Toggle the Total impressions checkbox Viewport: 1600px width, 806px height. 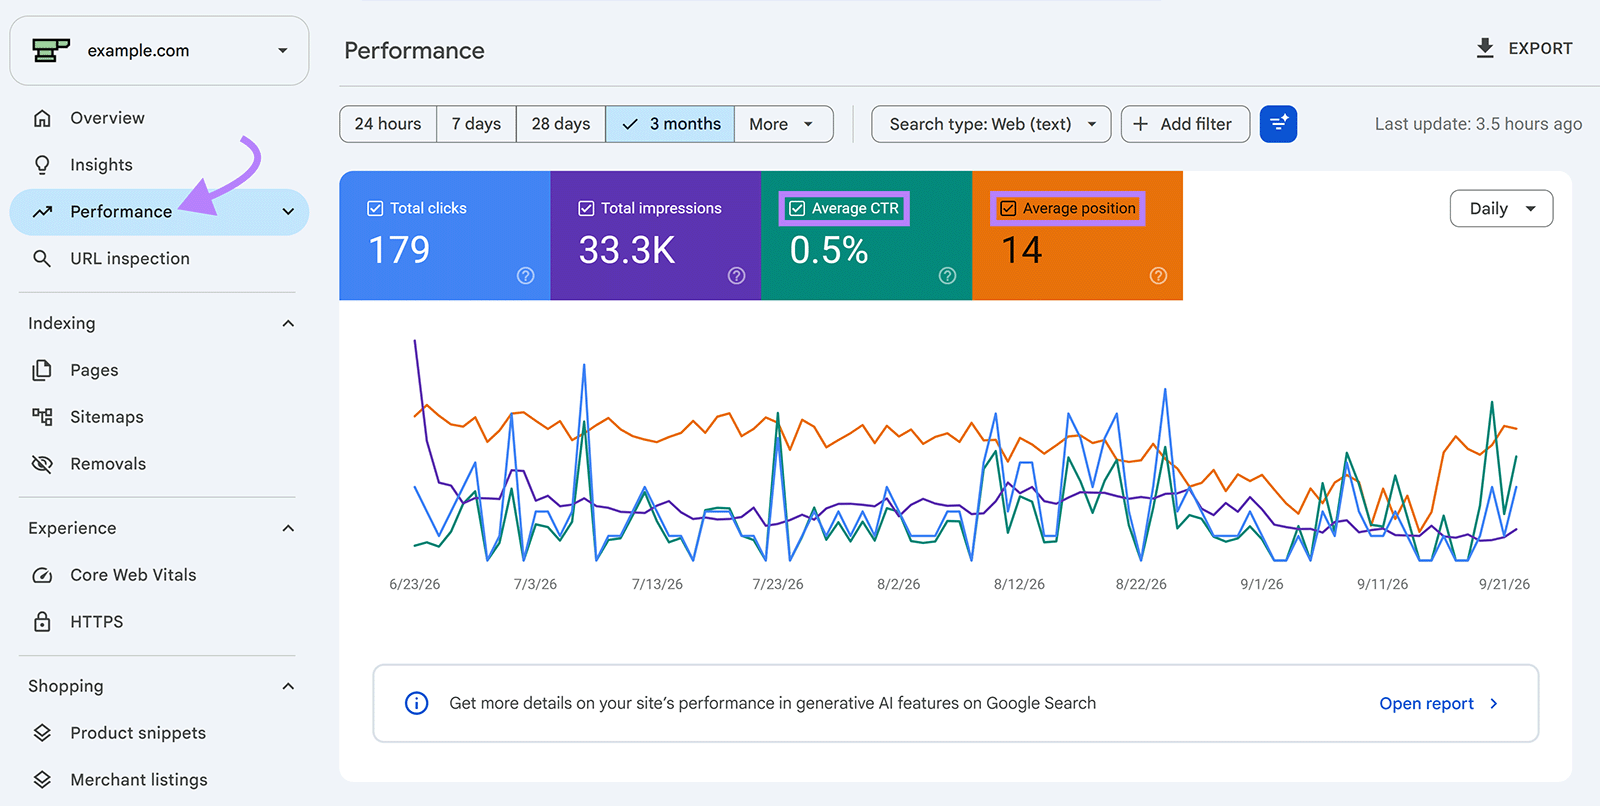tap(587, 209)
